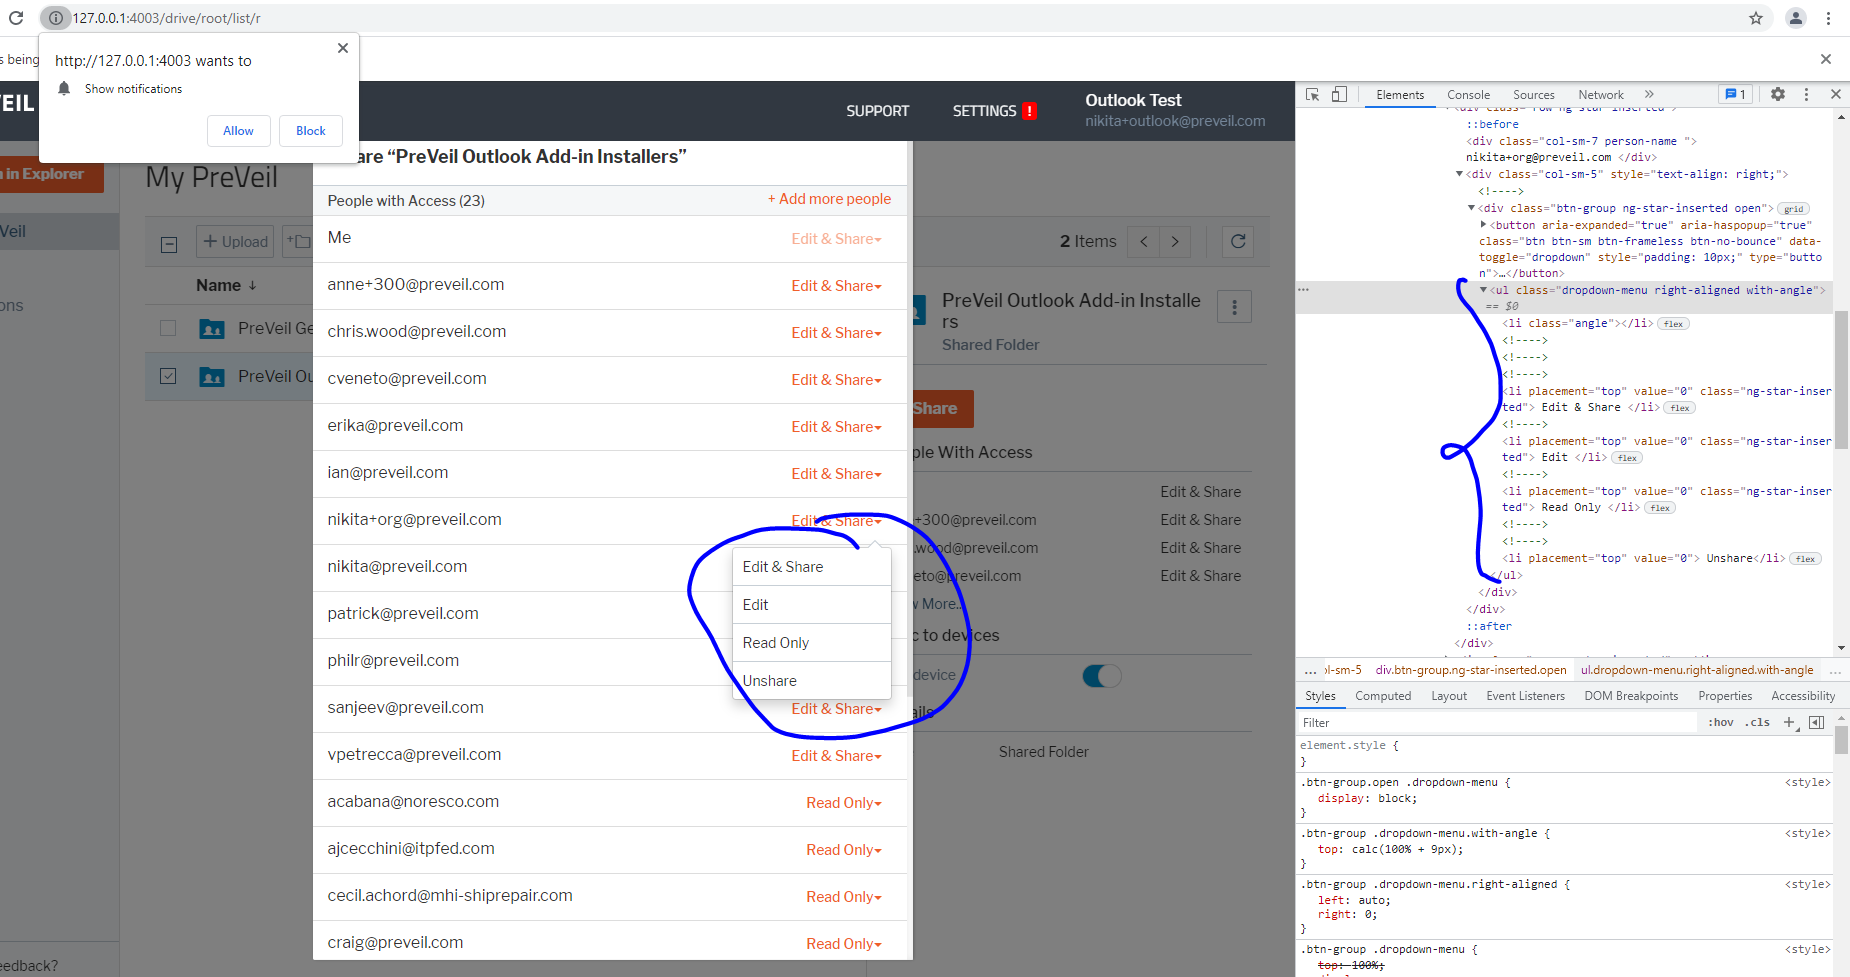
Task: Open Edit & Share dropdown for chris.wood@preveil.com
Action: [x=836, y=332]
